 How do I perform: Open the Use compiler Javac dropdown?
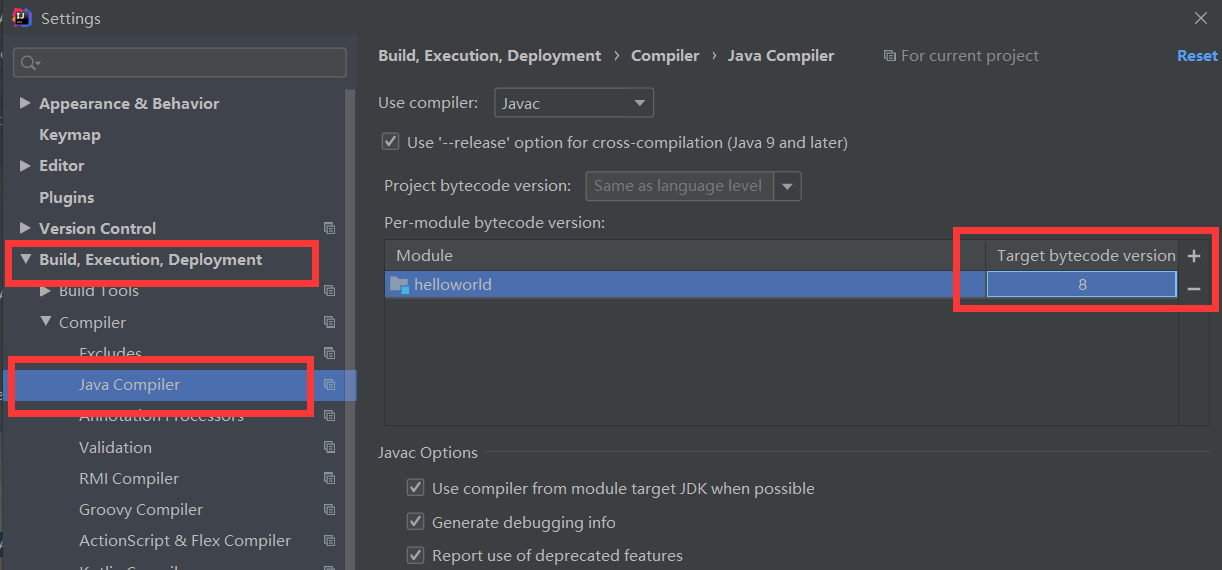tap(574, 102)
